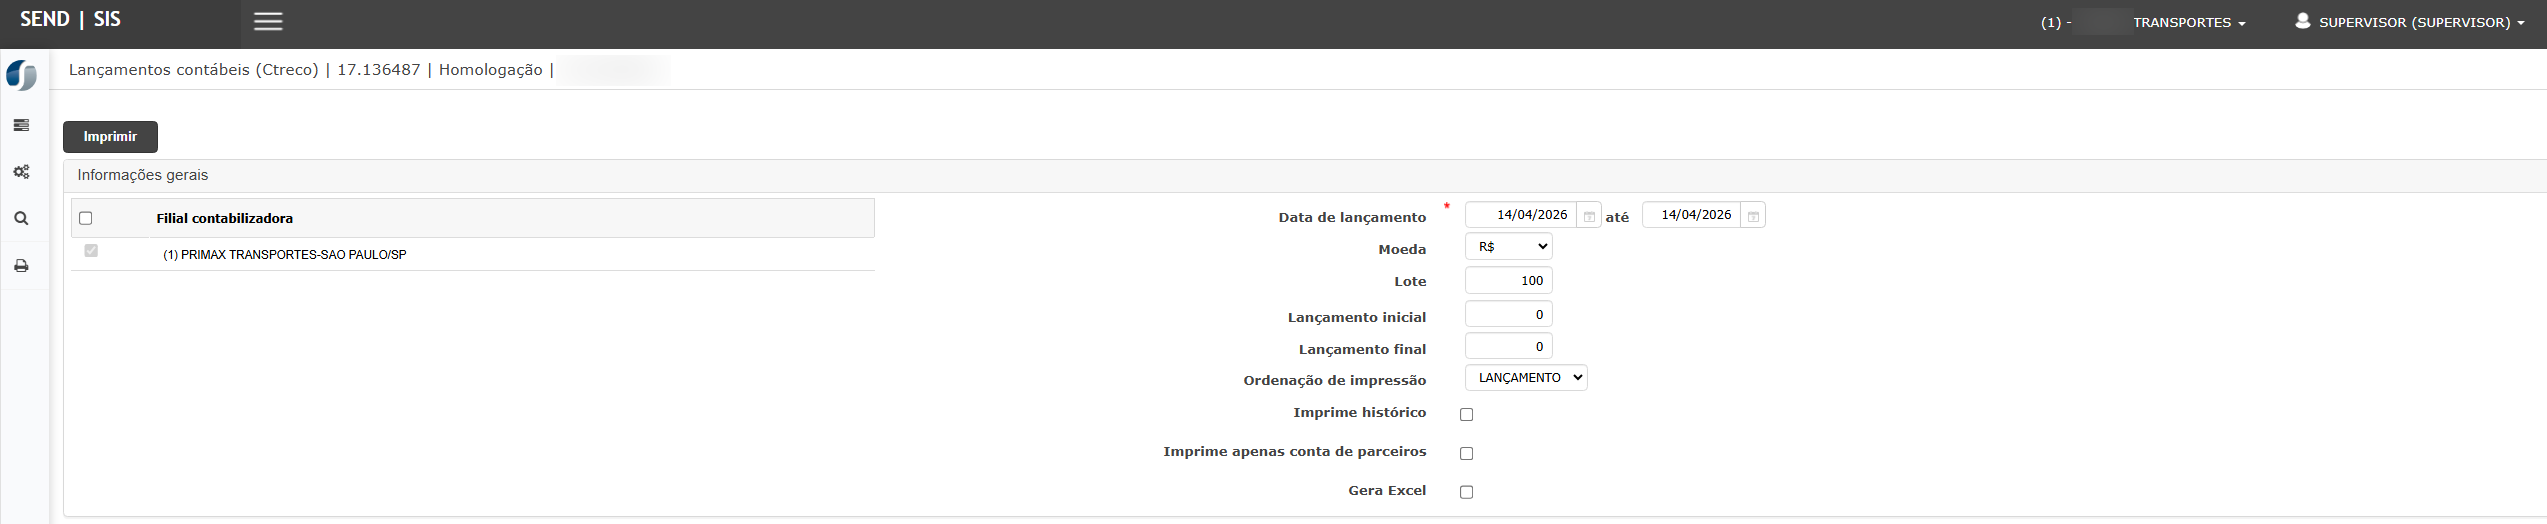
Task: Toggle select-all Filial contabilizadora checkbox
Action: (x=86, y=218)
